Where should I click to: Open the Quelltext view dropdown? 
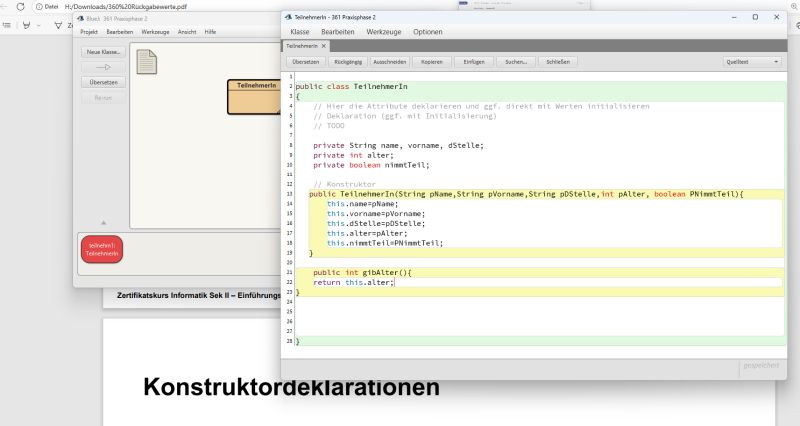point(754,62)
